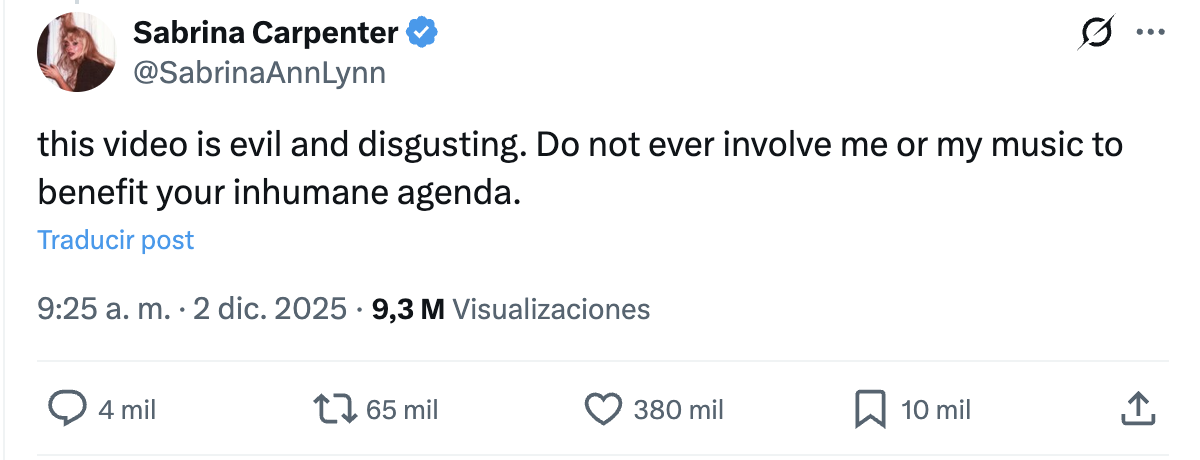
Task: Click the Traducir post link
Action: pos(116,241)
